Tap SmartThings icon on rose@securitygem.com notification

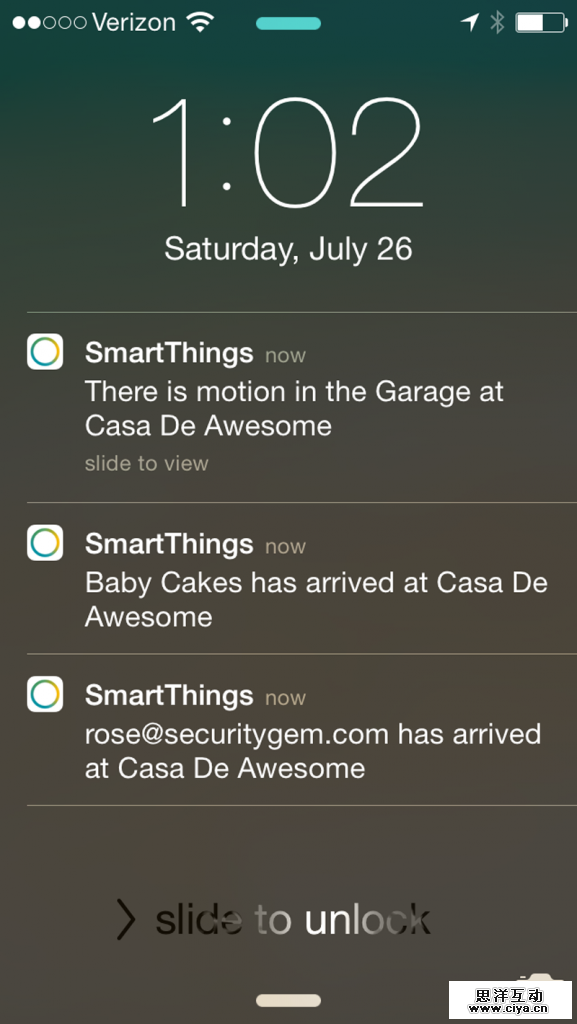point(45,694)
